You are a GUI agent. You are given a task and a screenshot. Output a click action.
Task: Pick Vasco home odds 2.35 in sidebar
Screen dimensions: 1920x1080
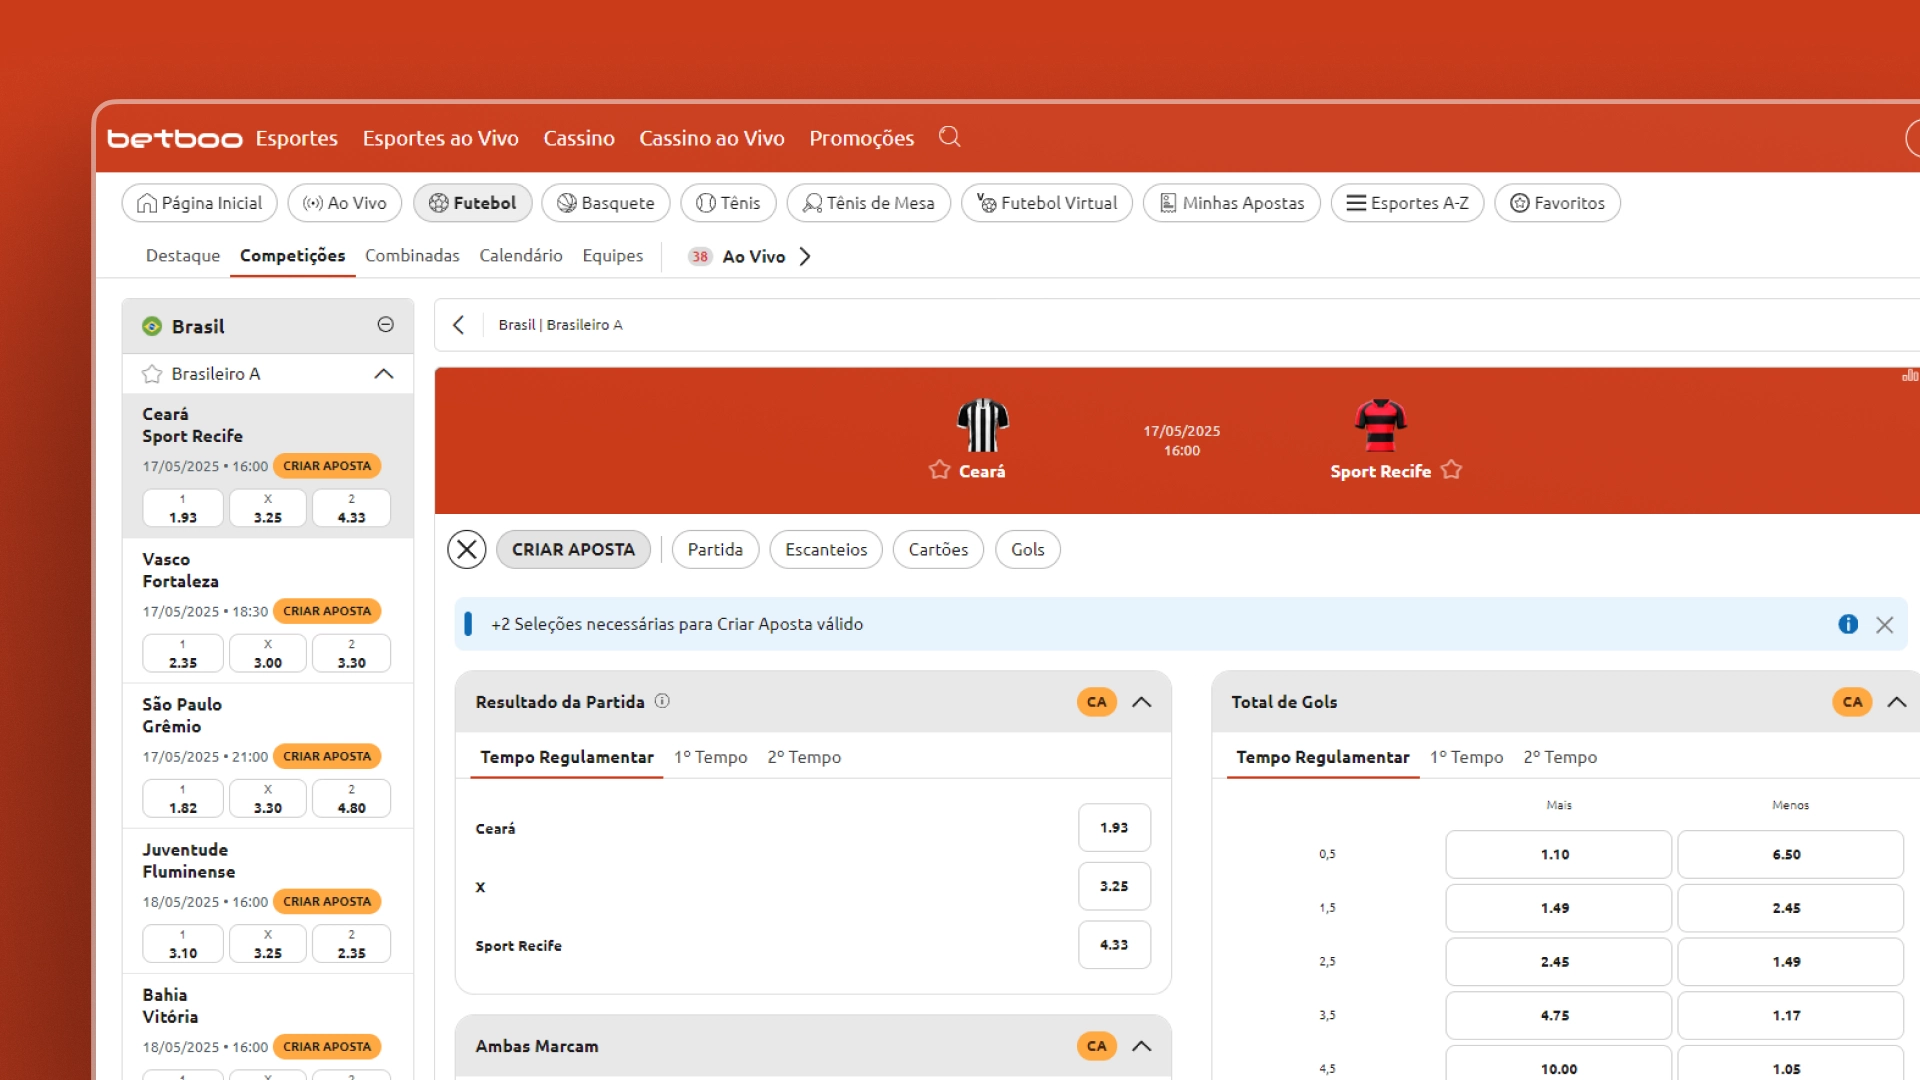183,654
